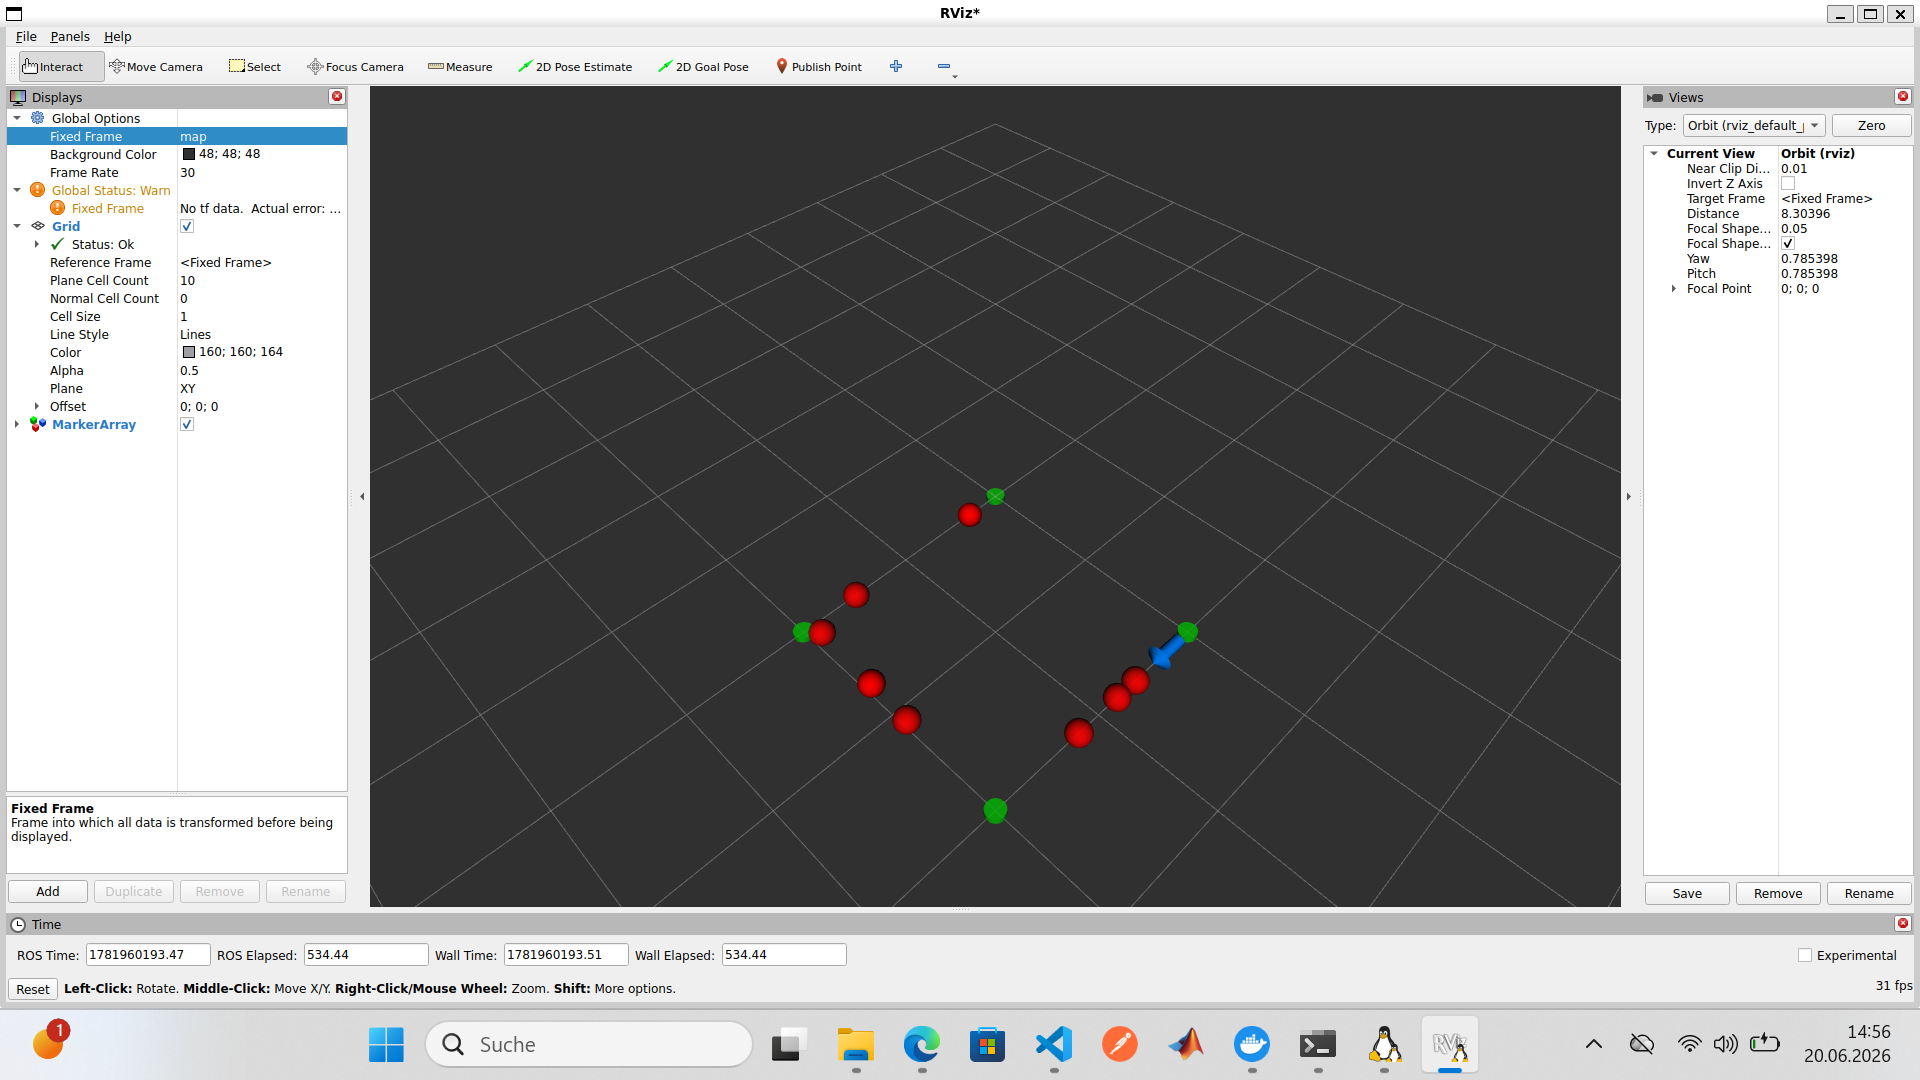Expand the Offset property
This screenshot has width=1920, height=1080.
point(37,406)
